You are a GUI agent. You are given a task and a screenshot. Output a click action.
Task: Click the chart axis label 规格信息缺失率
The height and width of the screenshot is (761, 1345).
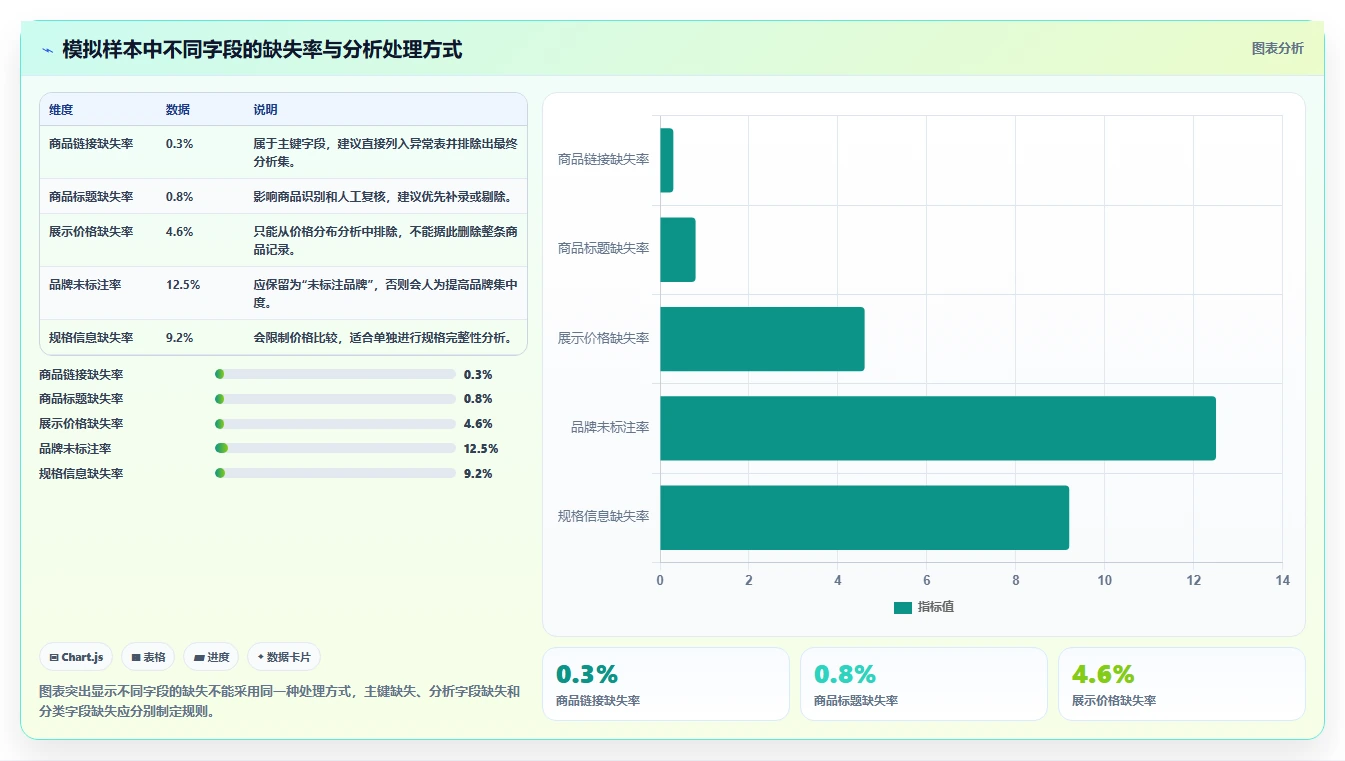604,516
